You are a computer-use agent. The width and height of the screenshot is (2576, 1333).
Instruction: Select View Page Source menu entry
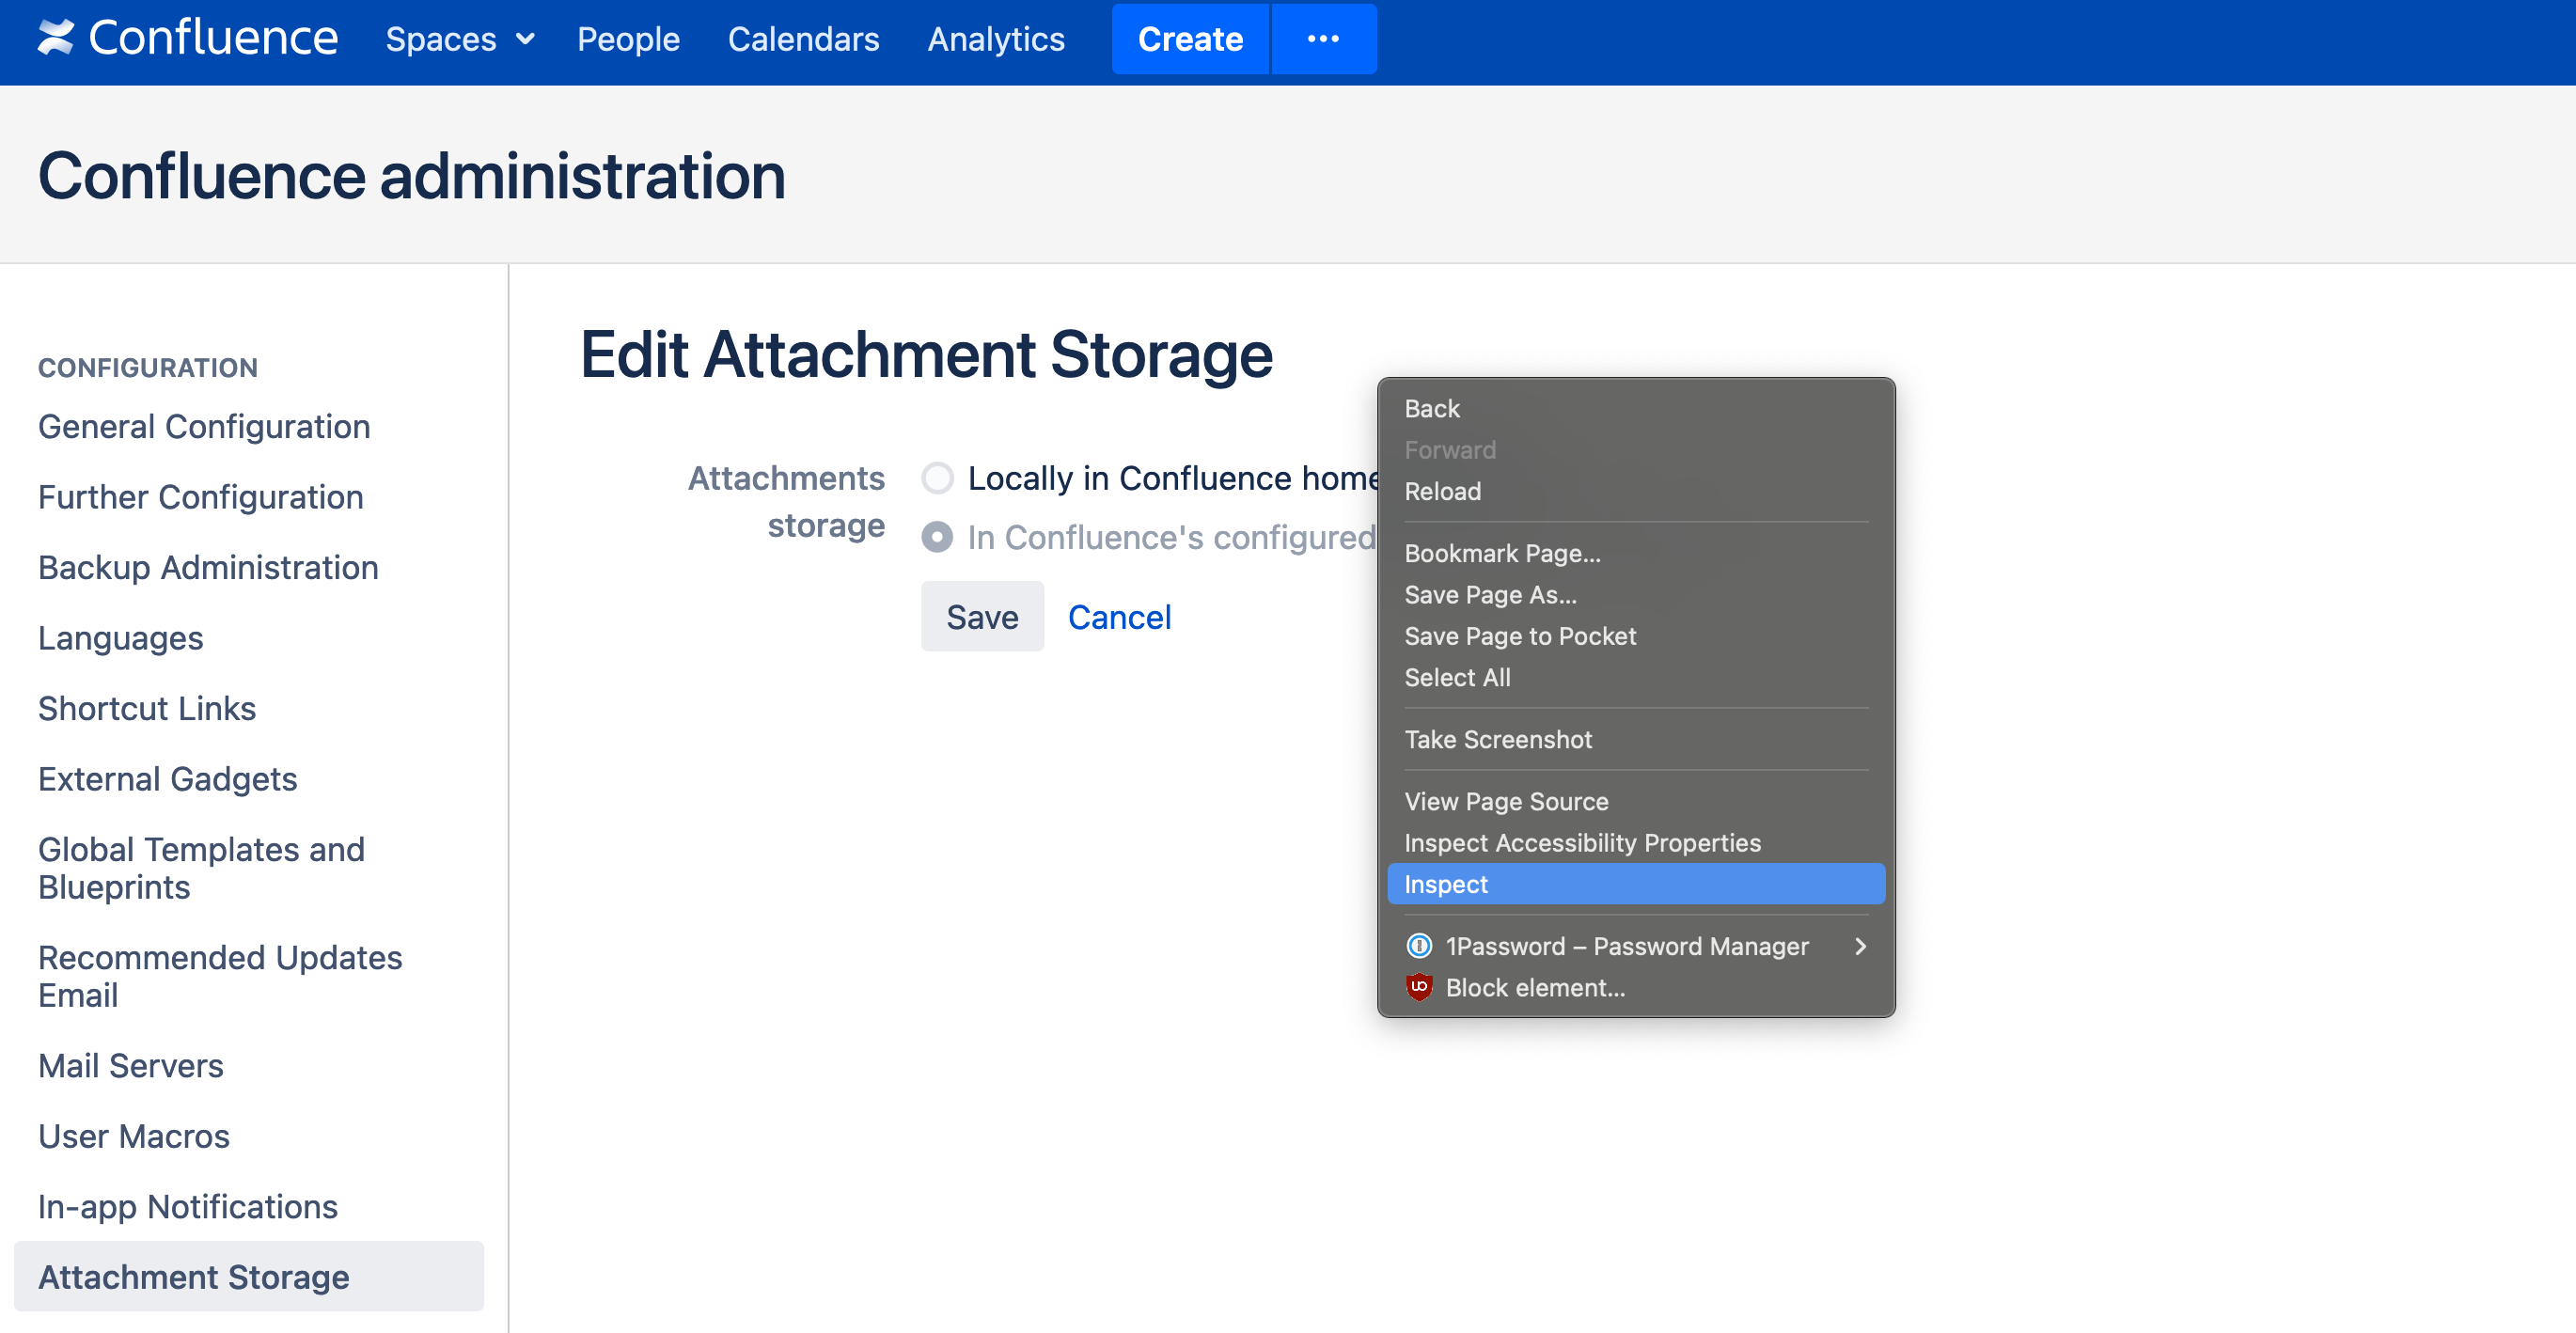(x=1506, y=801)
